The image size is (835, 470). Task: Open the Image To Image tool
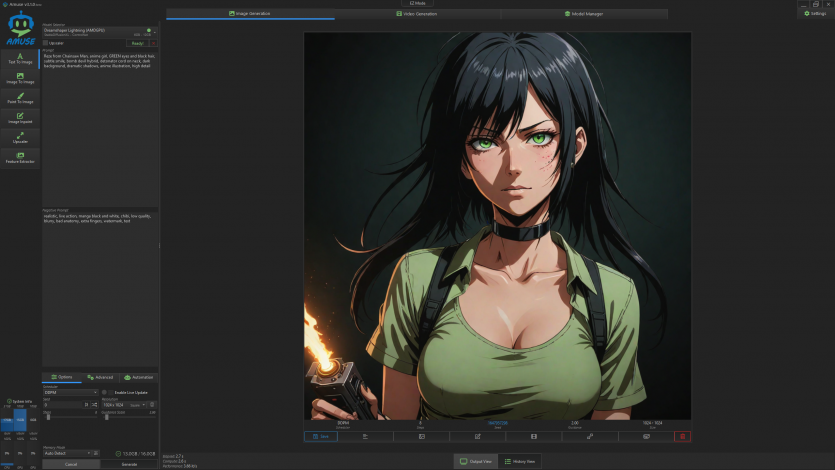pos(21,78)
